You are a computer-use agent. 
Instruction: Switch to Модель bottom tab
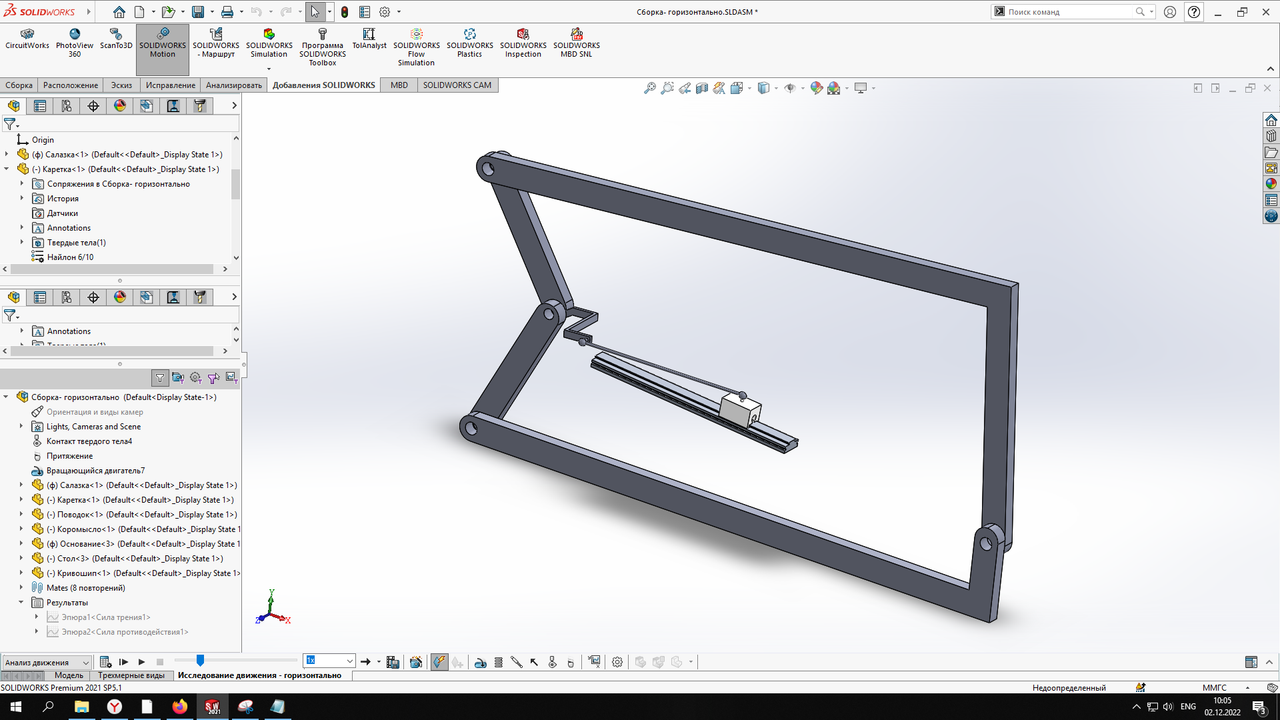(x=68, y=675)
